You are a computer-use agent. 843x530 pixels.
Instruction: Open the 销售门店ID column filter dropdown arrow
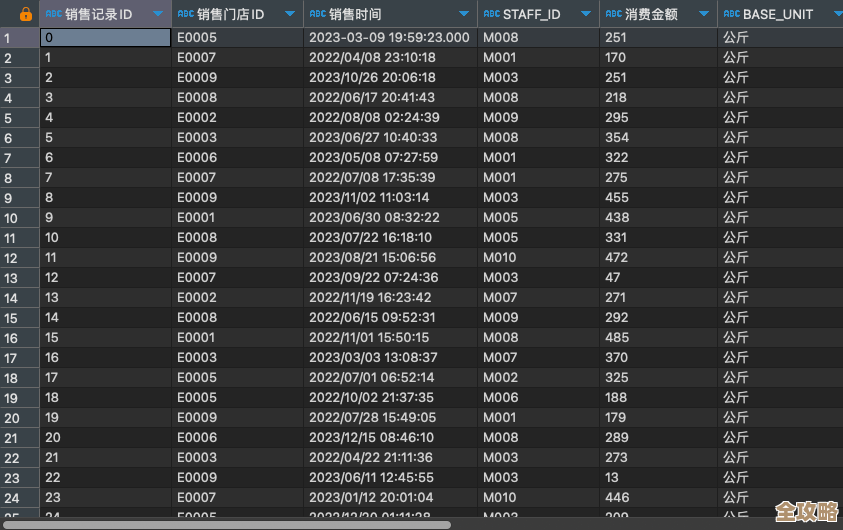click(x=290, y=14)
